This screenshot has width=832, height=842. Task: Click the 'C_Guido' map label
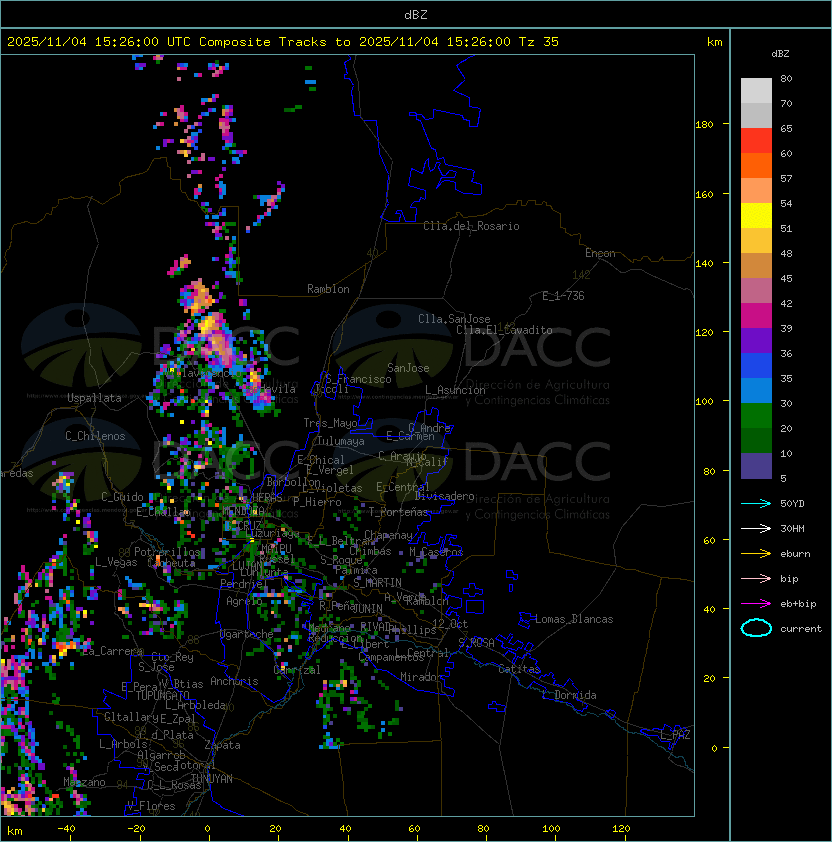click(x=122, y=497)
